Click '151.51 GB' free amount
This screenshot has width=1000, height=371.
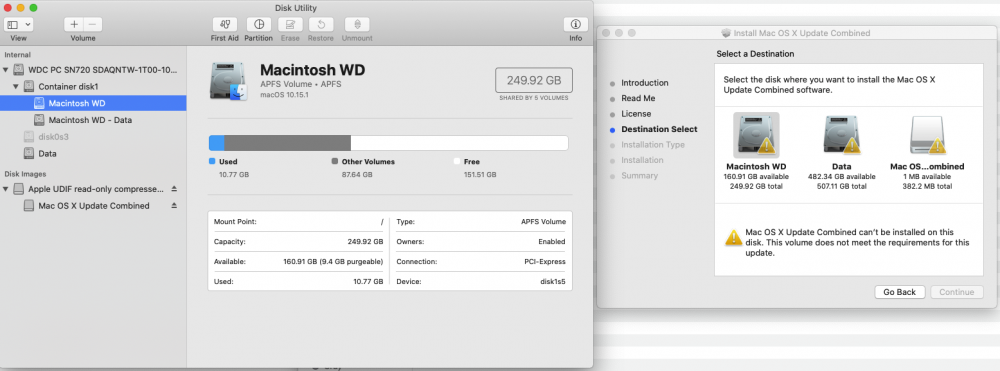[480, 174]
